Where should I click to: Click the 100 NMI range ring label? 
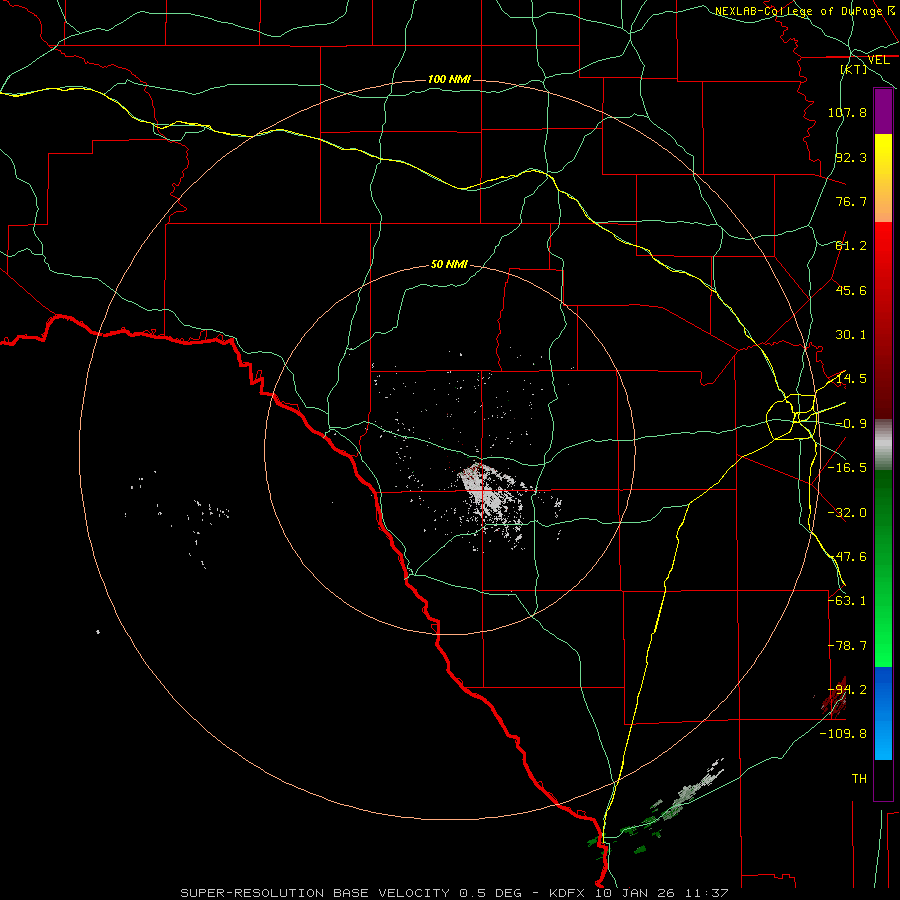tap(449, 79)
